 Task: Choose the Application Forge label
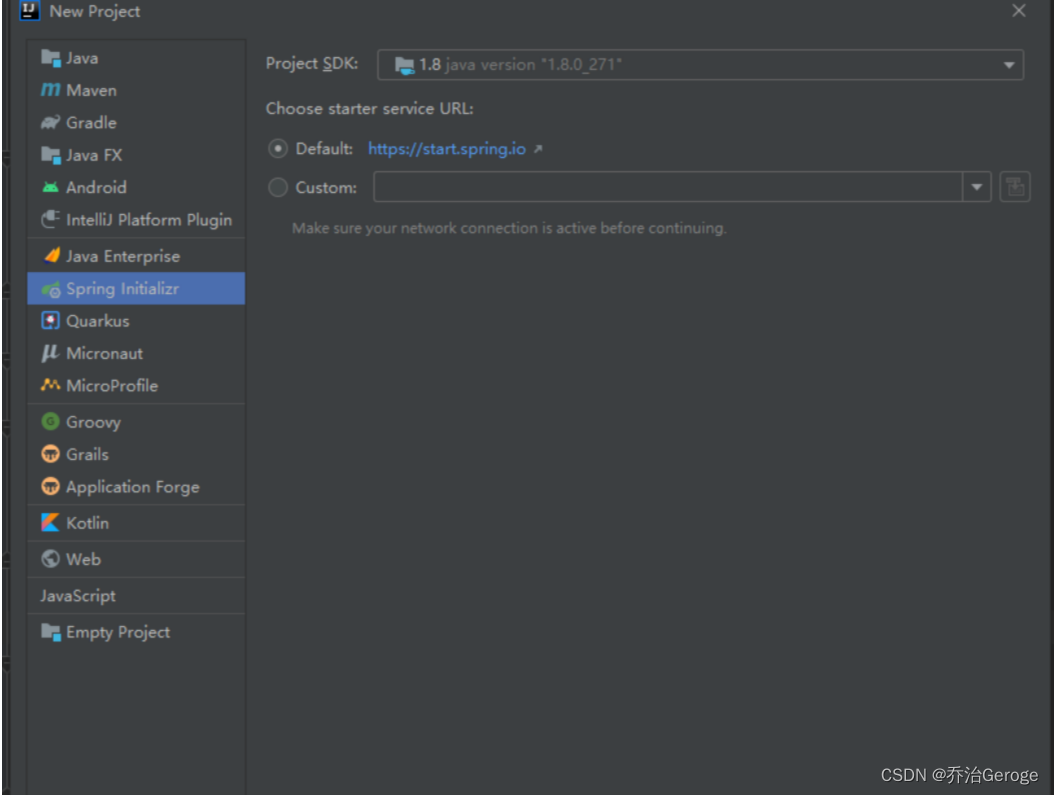132,487
